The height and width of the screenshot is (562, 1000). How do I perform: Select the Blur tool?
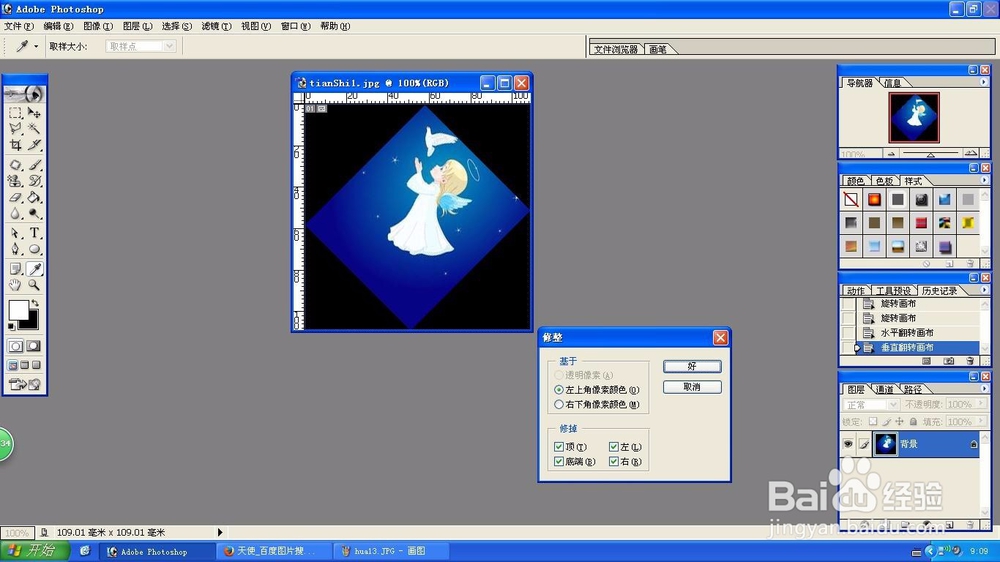15,214
